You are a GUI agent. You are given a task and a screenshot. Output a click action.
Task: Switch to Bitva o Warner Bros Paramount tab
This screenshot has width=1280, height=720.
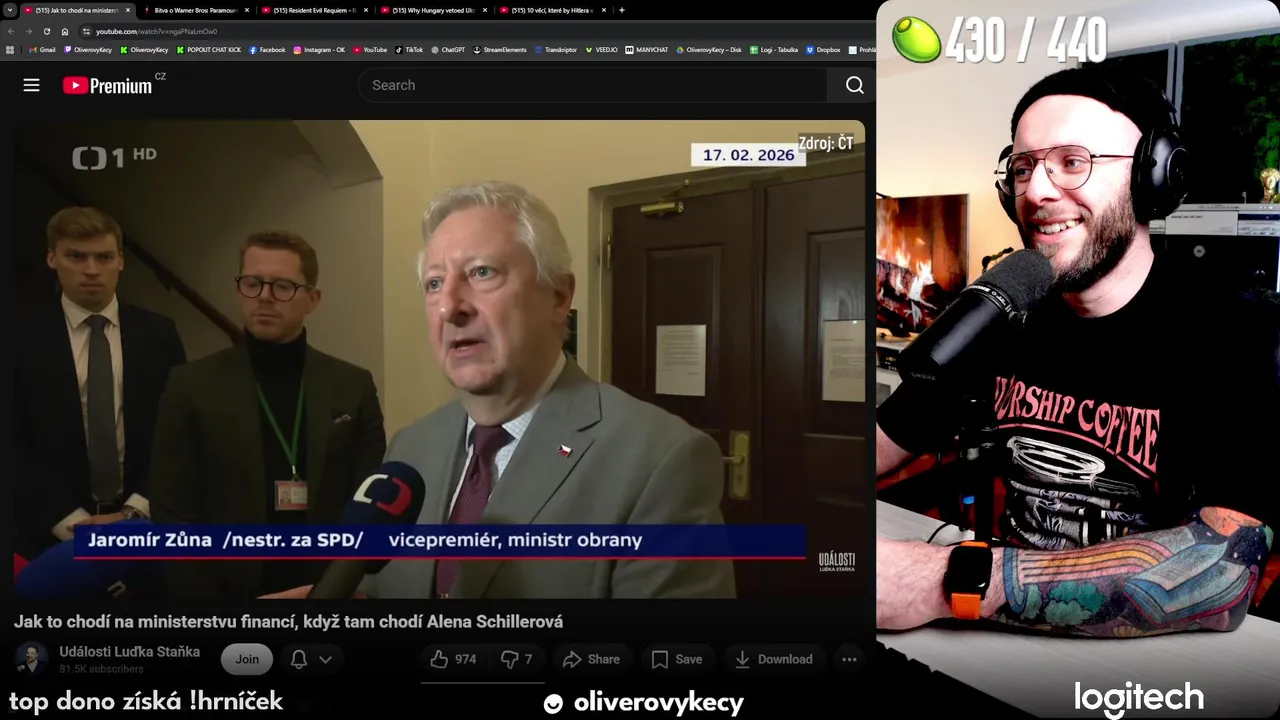(x=195, y=10)
